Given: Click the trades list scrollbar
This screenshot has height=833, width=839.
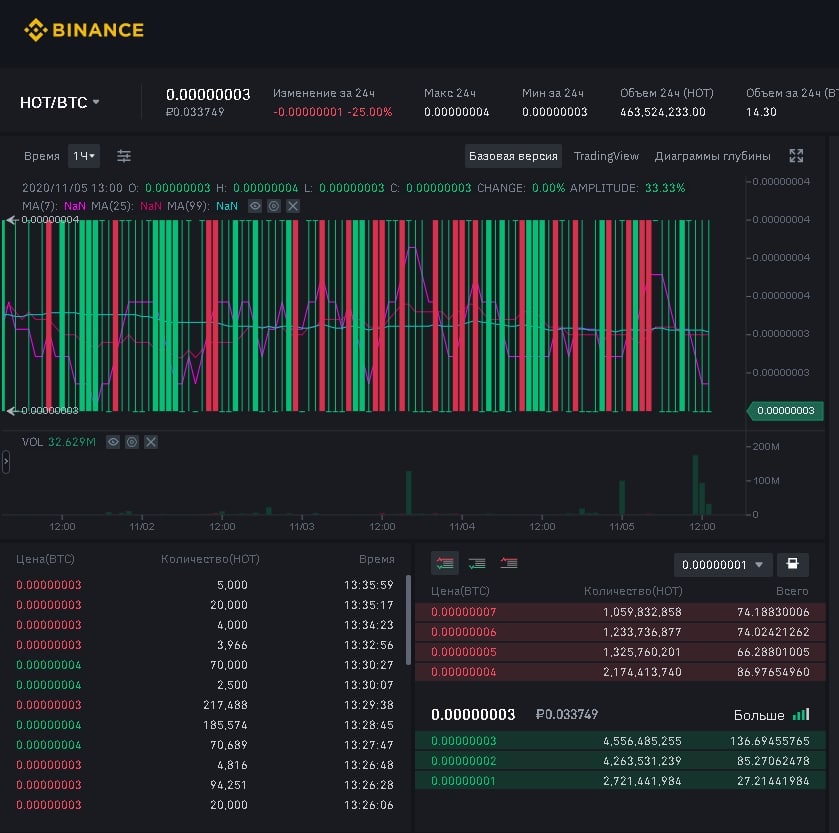Looking at the screenshot, I should (x=408, y=620).
